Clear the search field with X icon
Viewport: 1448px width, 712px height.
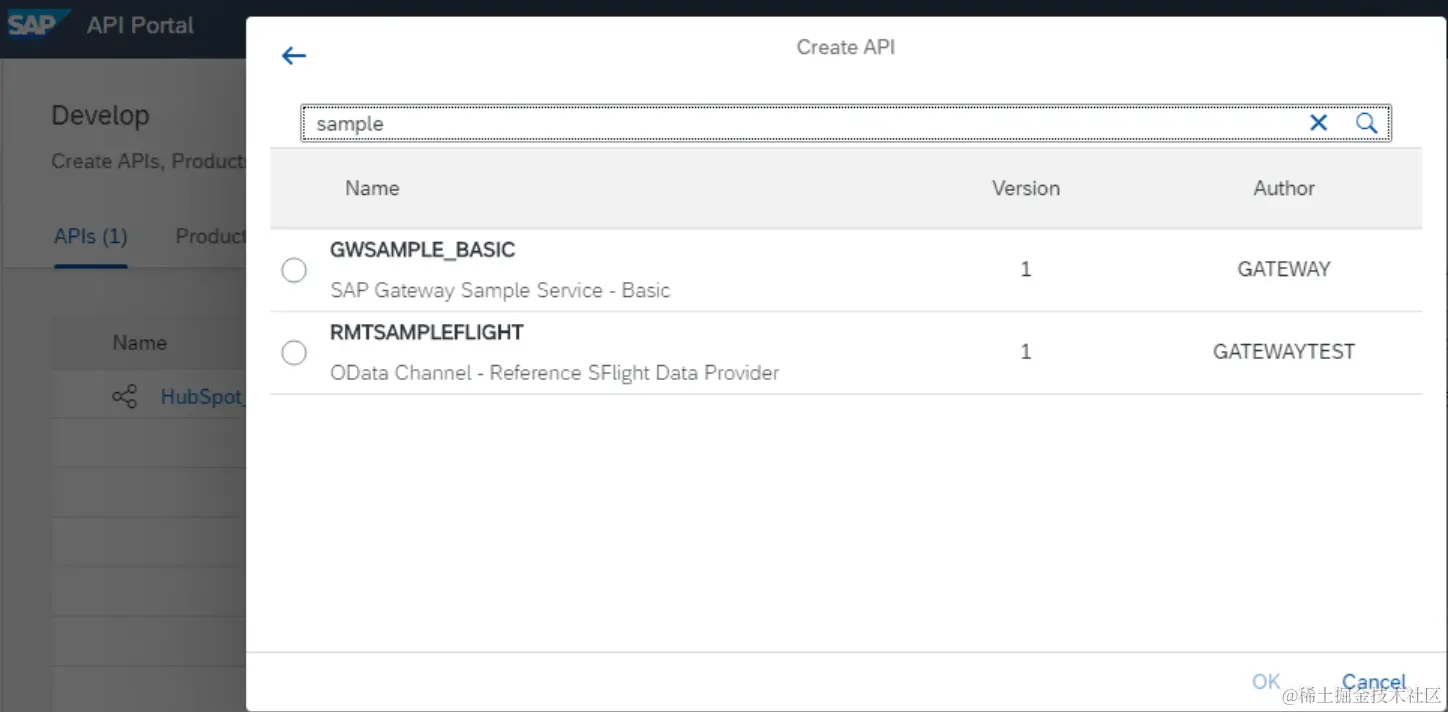[1318, 123]
